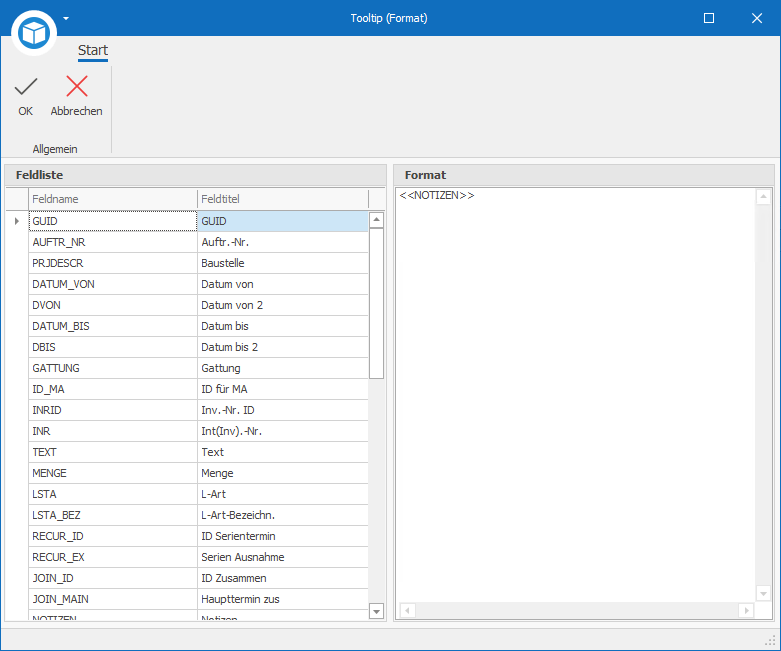Click the Datum bis 2 cell
The image size is (781, 651).
[283, 347]
